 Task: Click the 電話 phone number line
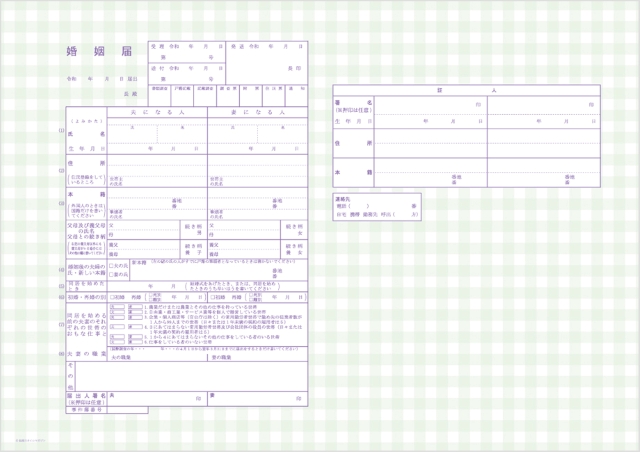tap(376, 207)
